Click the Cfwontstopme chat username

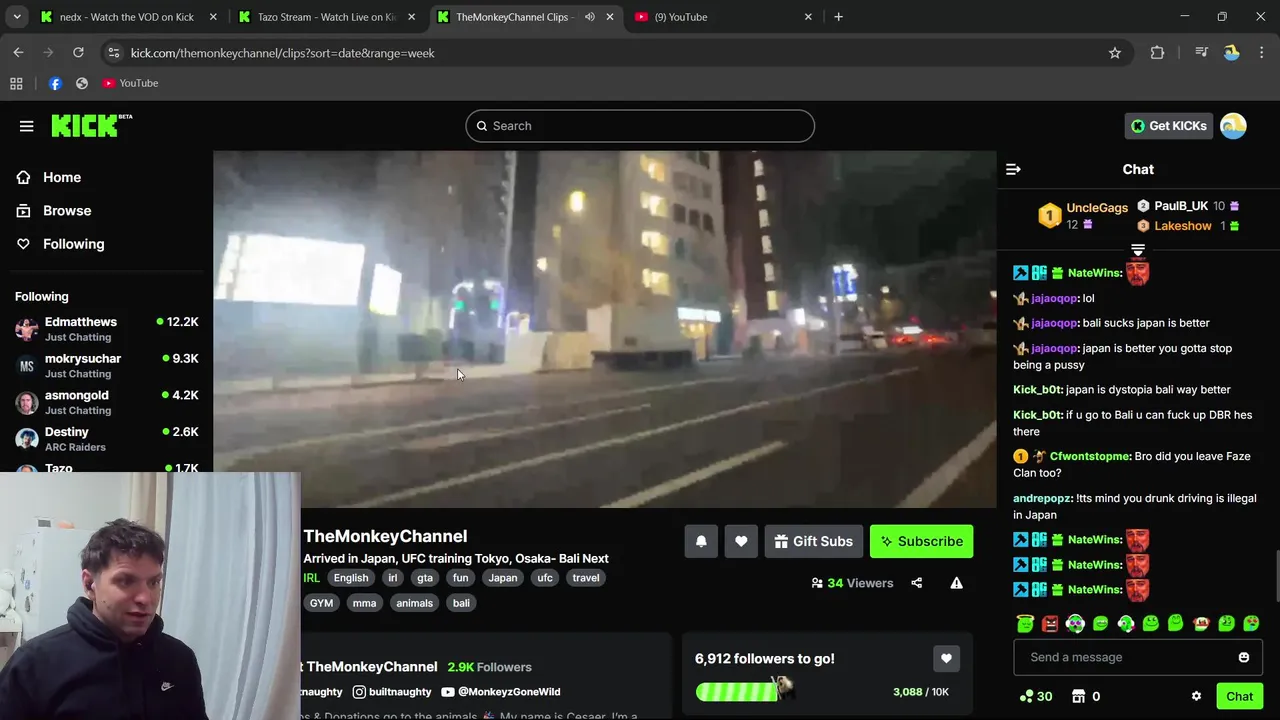click(1090, 456)
